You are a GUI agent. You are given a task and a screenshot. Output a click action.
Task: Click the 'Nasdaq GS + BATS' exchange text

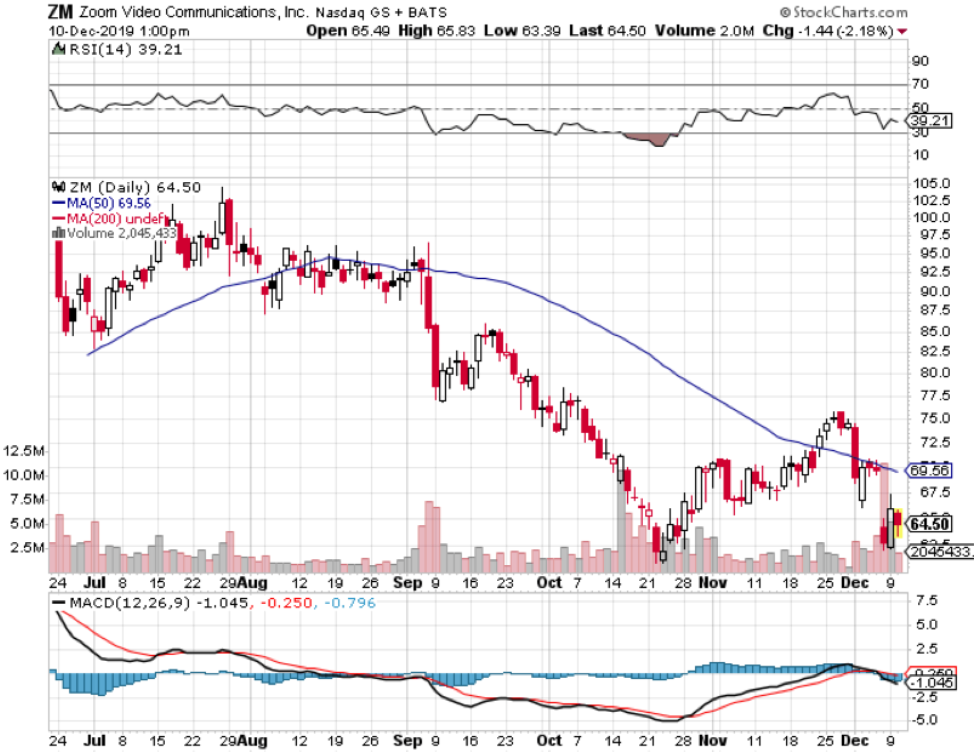coord(381,12)
